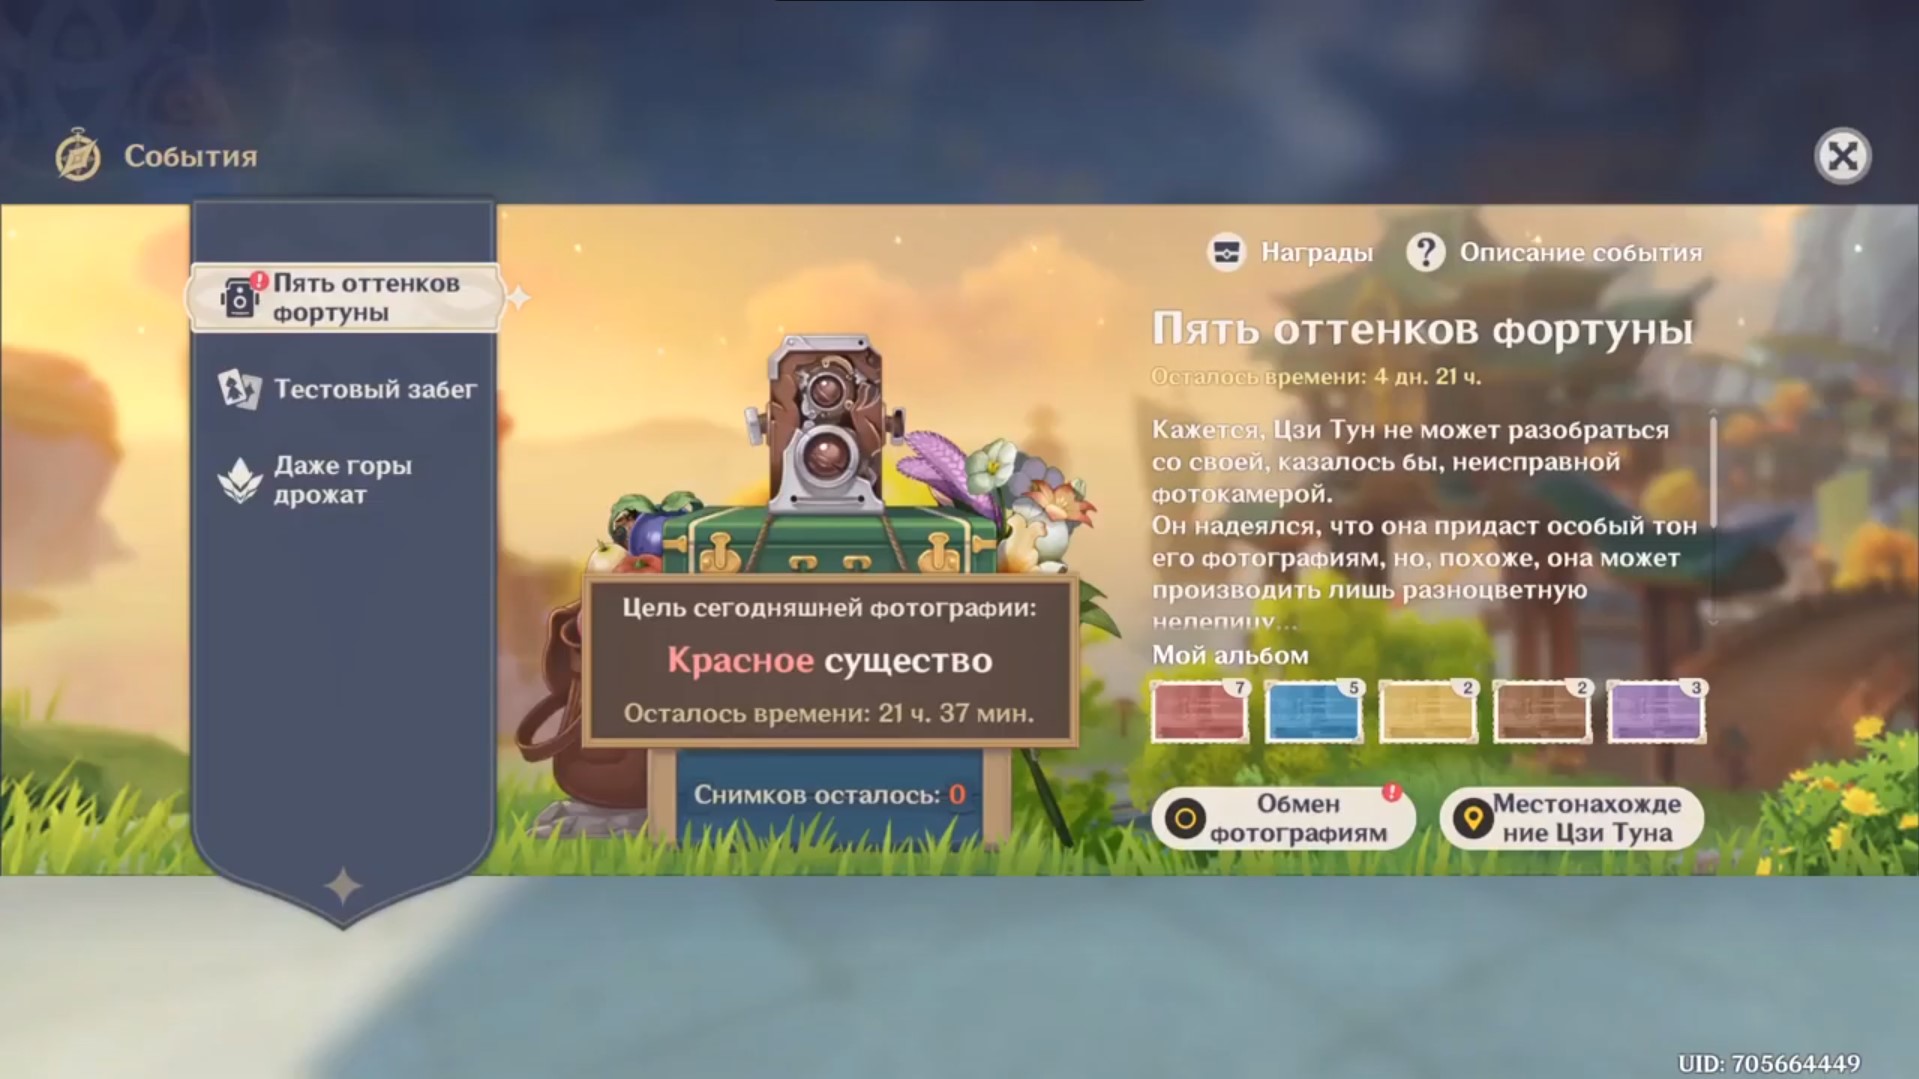
Task: Show Местонахождение Цзи Туна
Action: pos(1571,818)
